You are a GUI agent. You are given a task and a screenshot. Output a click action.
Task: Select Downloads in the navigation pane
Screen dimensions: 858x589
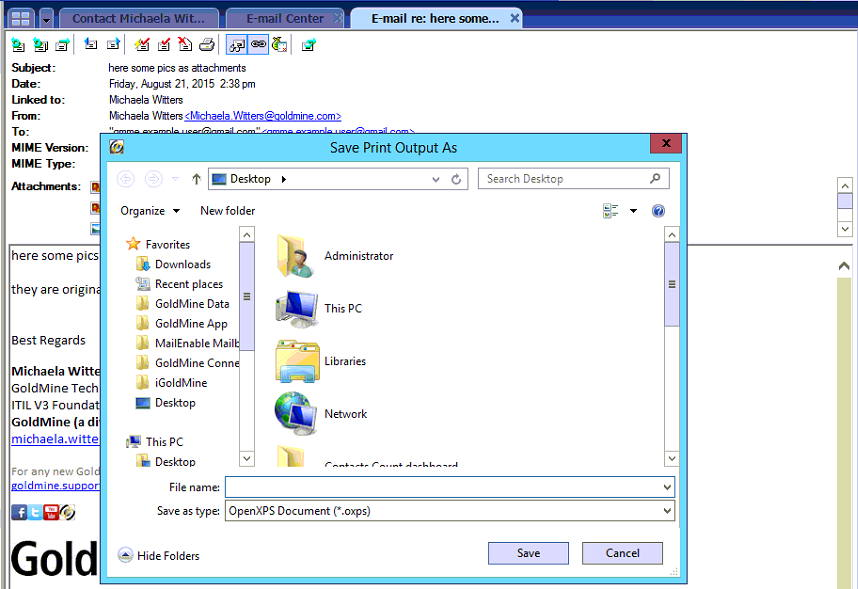click(182, 264)
